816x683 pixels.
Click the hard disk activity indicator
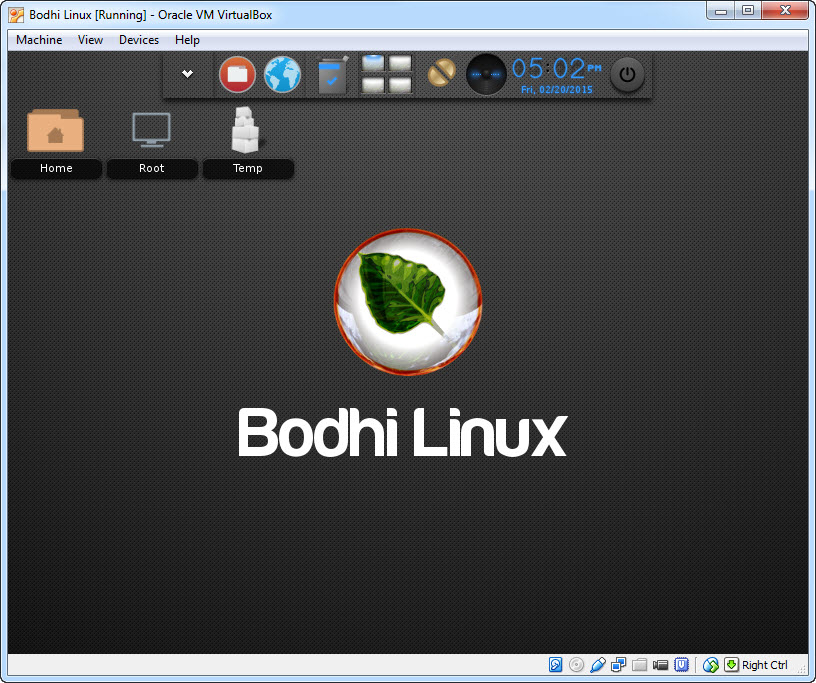[x=555, y=665]
